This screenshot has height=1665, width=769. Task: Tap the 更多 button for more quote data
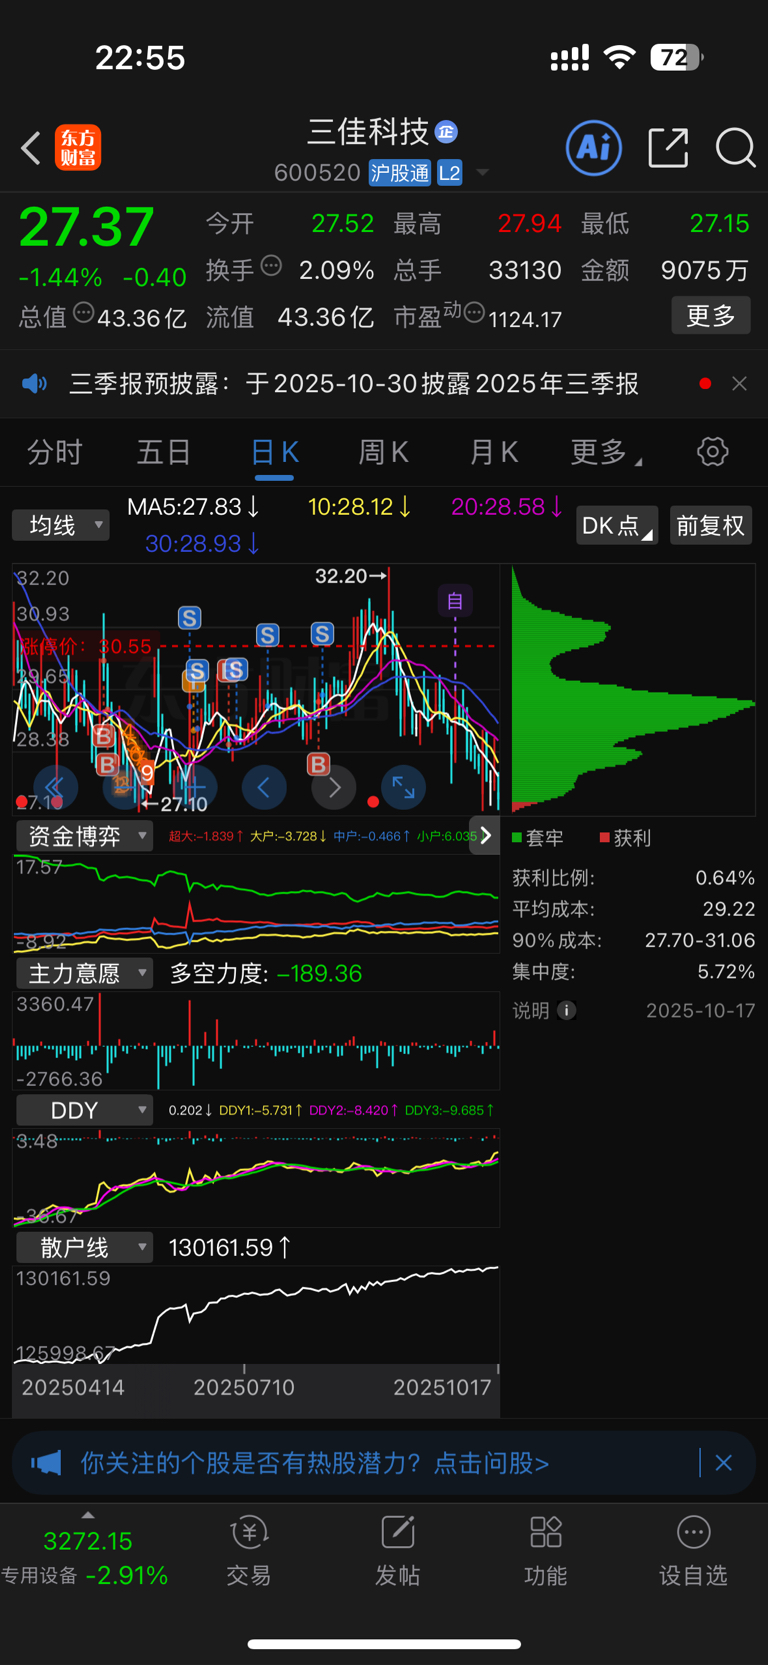click(711, 316)
